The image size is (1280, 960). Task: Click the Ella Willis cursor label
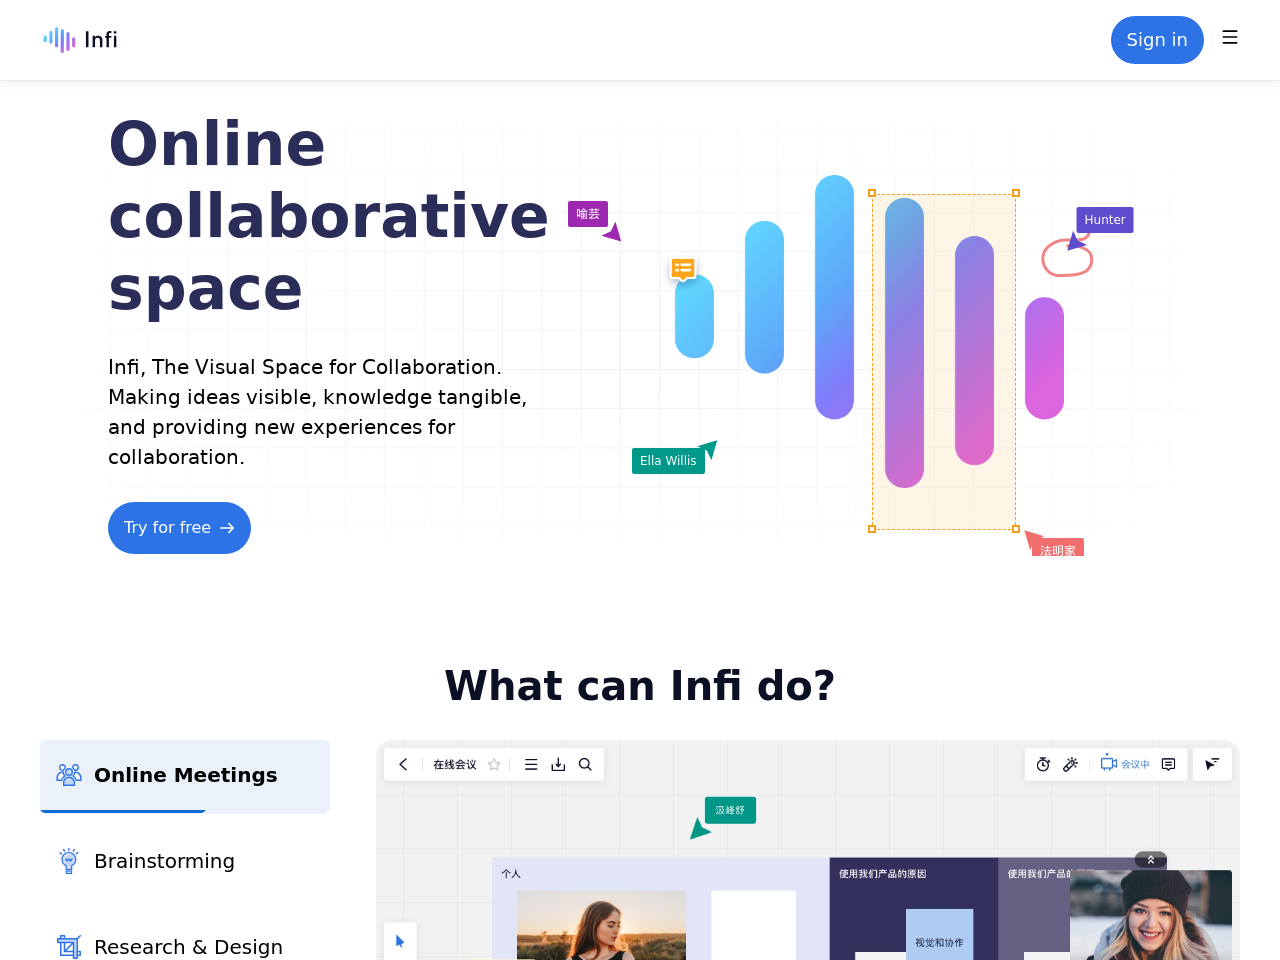click(x=668, y=461)
